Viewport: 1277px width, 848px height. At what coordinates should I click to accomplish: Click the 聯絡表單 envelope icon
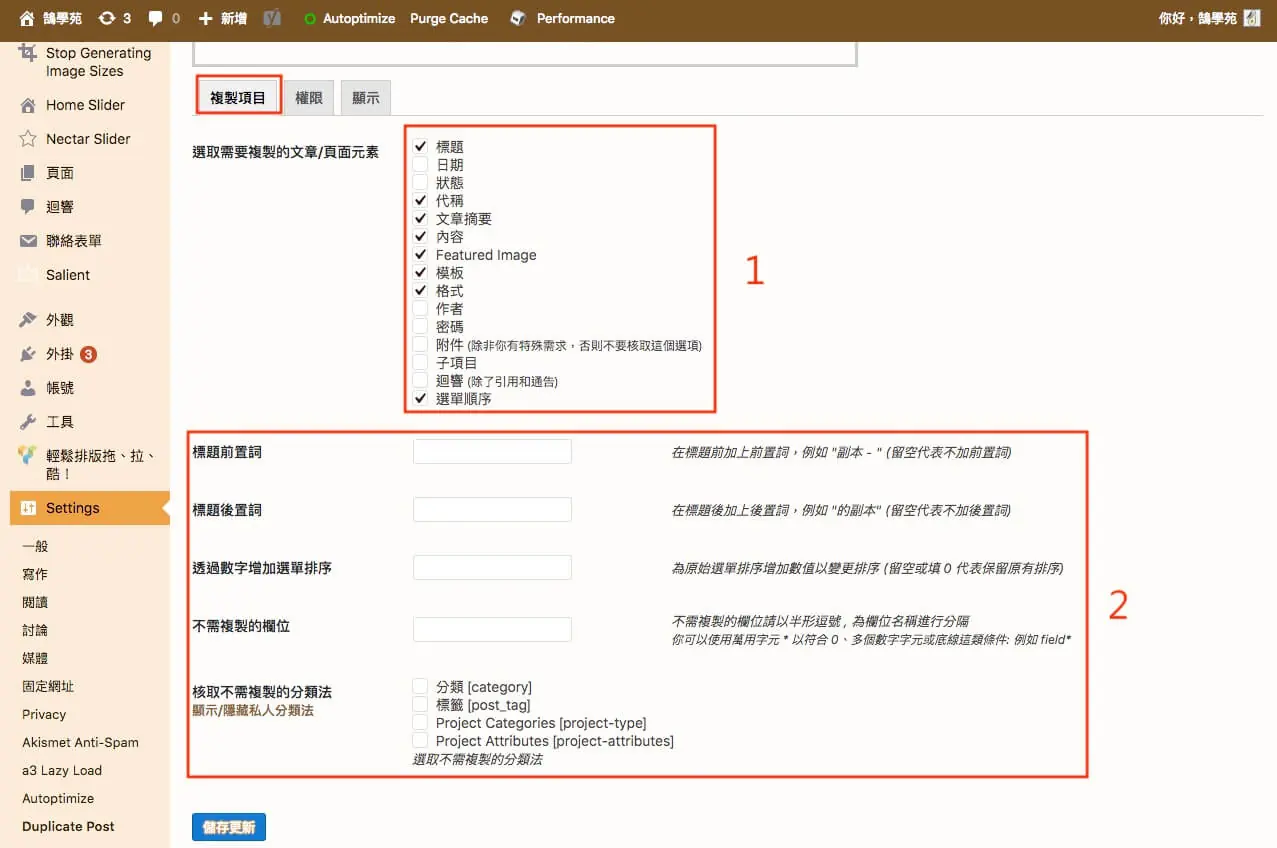tap(28, 241)
